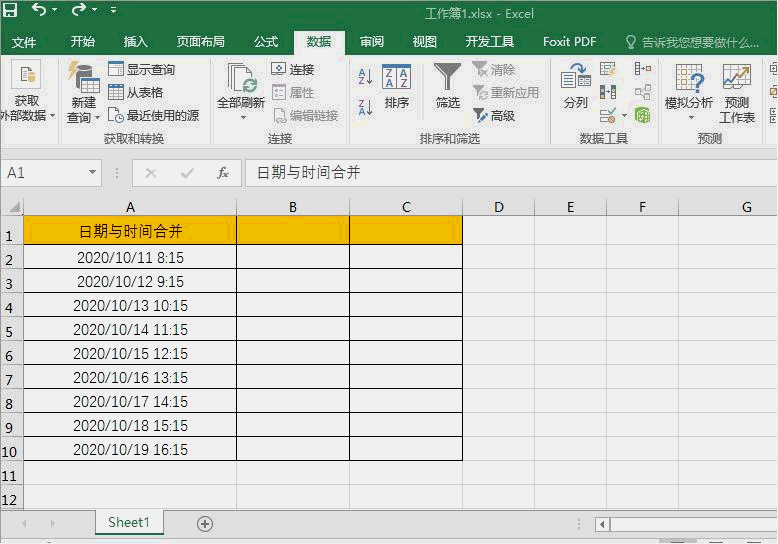Viewport: 778px width, 544px height.
Task: Click the horizontal scrollbar left arrow
Action: point(602,524)
